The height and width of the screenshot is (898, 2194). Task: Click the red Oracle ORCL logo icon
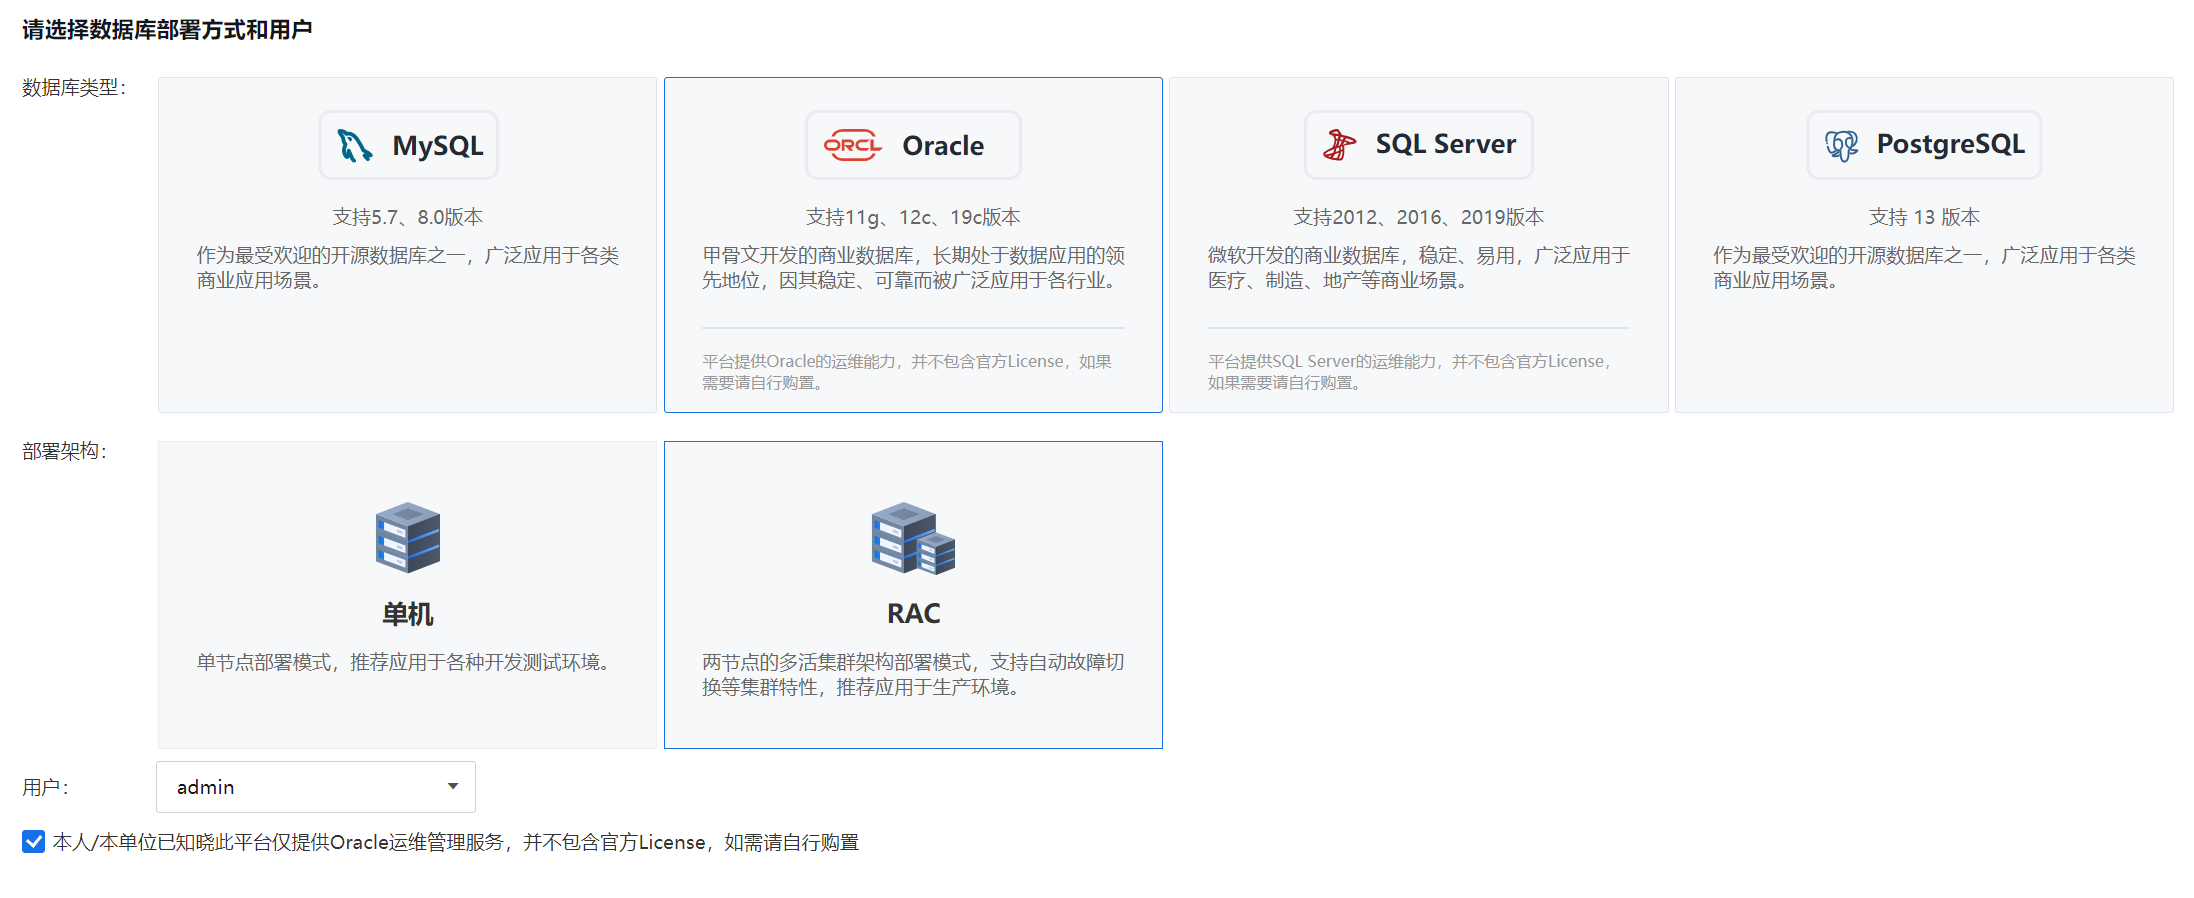pos(852,145)
